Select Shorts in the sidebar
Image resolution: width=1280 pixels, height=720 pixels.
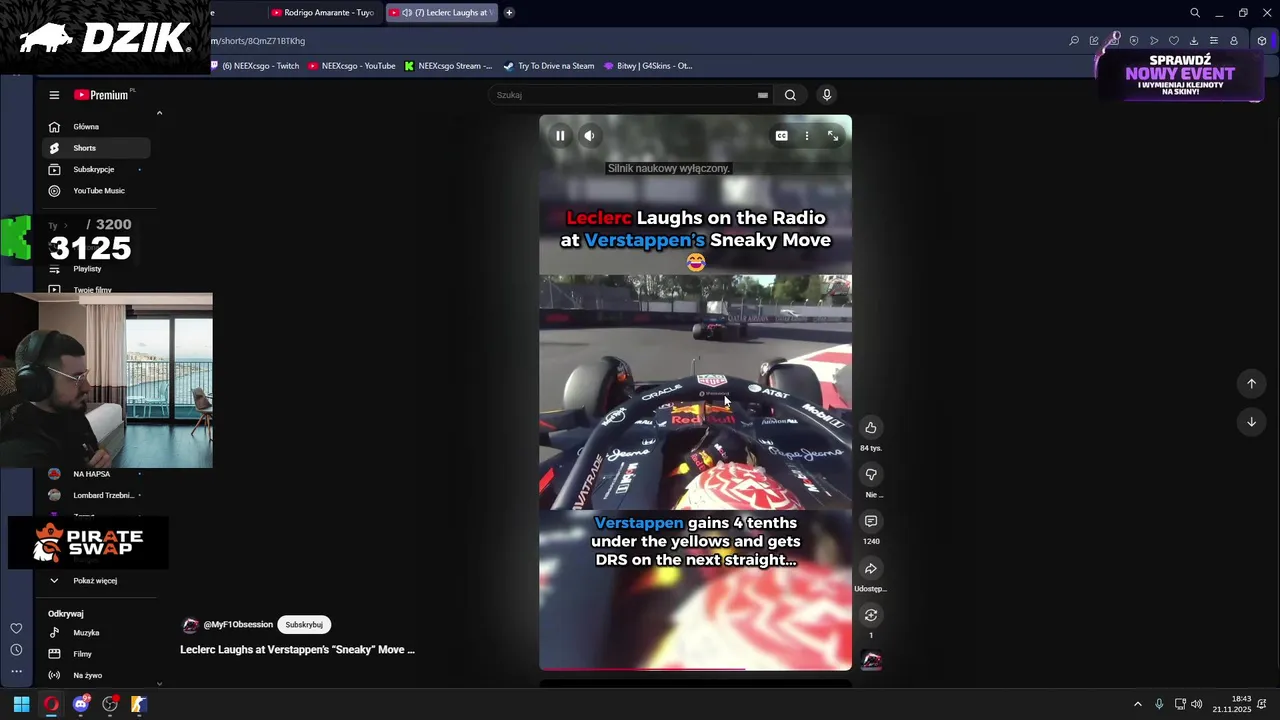tap(96, 148)
